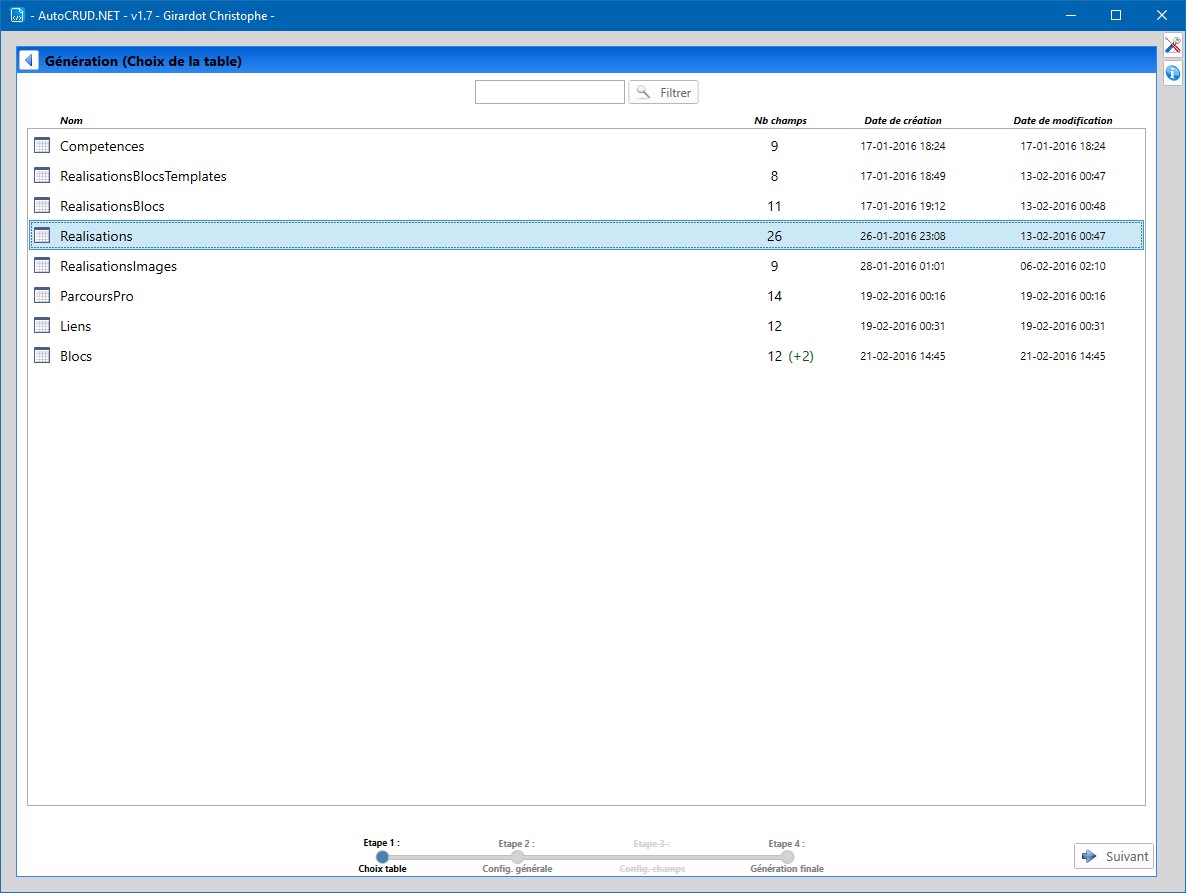The height and width of the screenshot is (893, 1186).
Task: Click the (+2) indicator in the Blocs row
Action: (x=801, y=356)
